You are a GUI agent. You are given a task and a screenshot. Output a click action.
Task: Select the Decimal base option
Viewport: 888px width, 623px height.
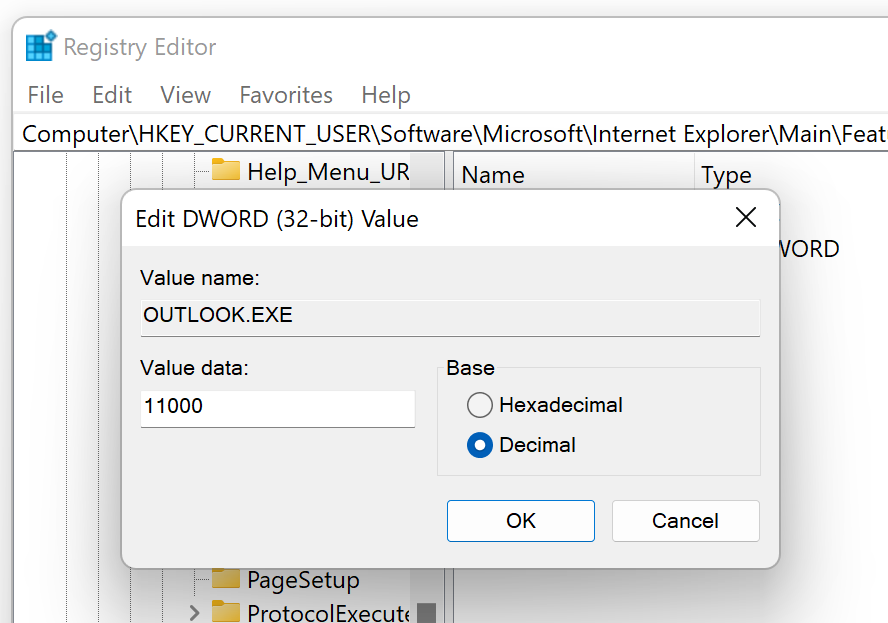521,445
